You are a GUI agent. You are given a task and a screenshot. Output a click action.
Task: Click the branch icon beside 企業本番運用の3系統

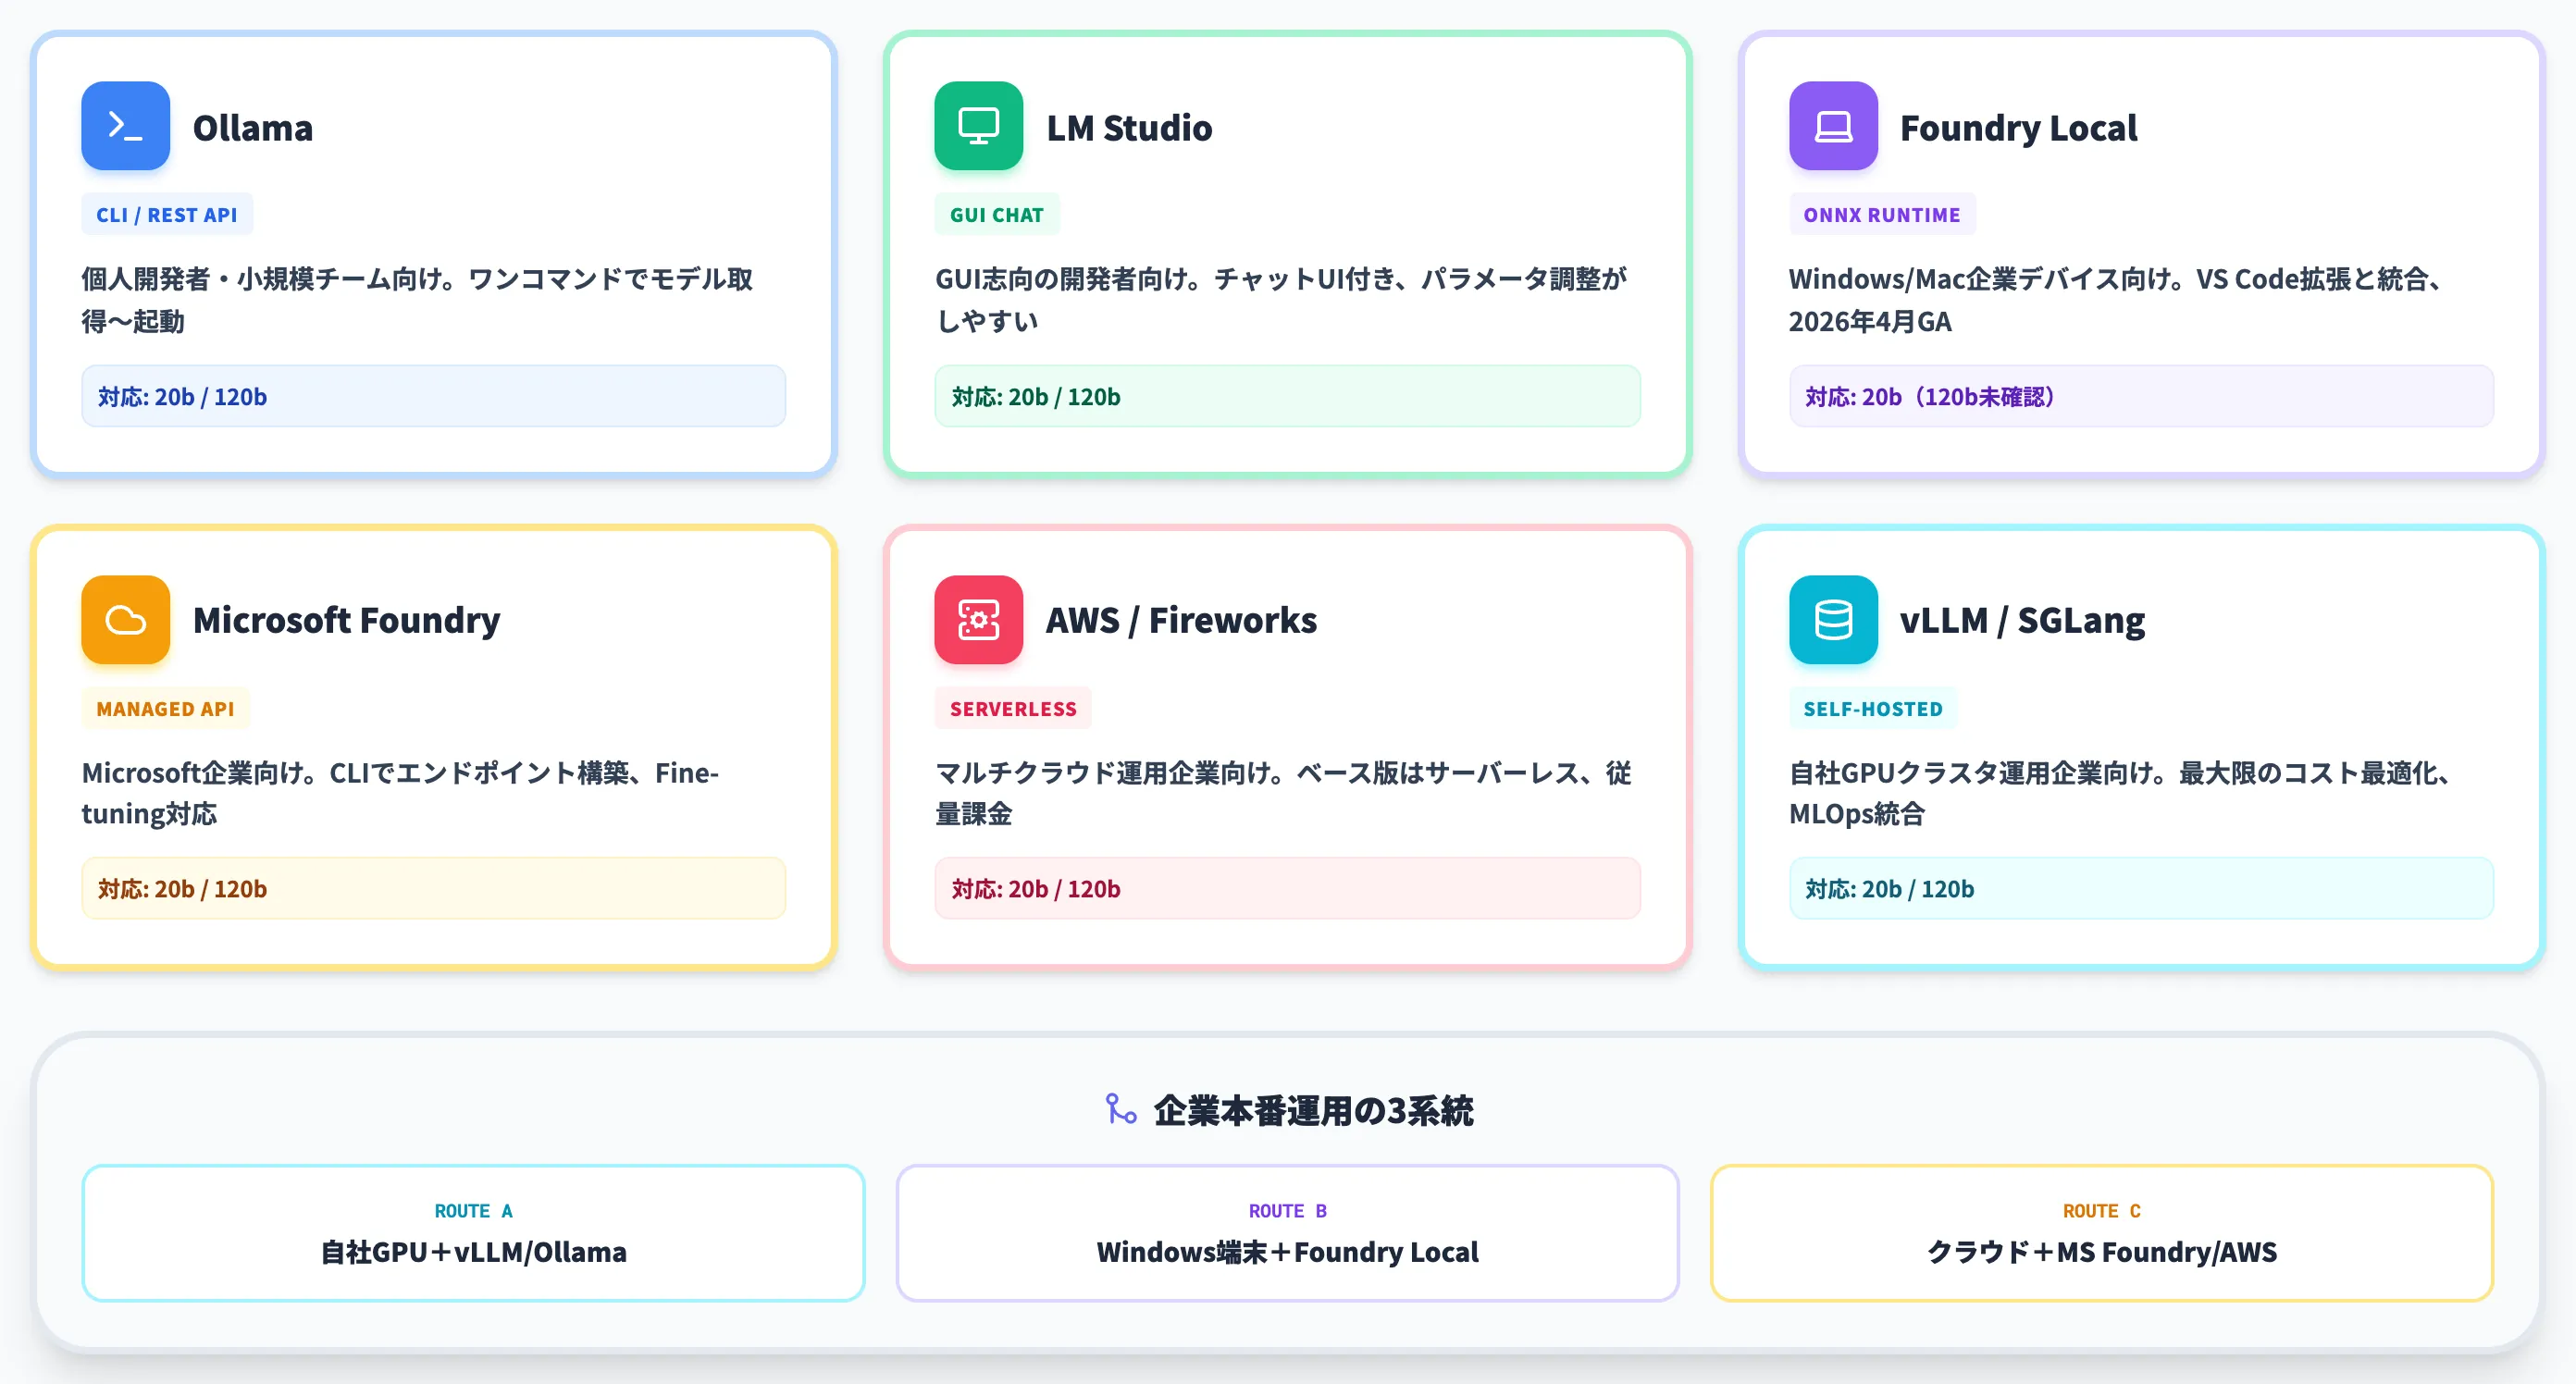pyautogui.click(x=1120, y=1109)
